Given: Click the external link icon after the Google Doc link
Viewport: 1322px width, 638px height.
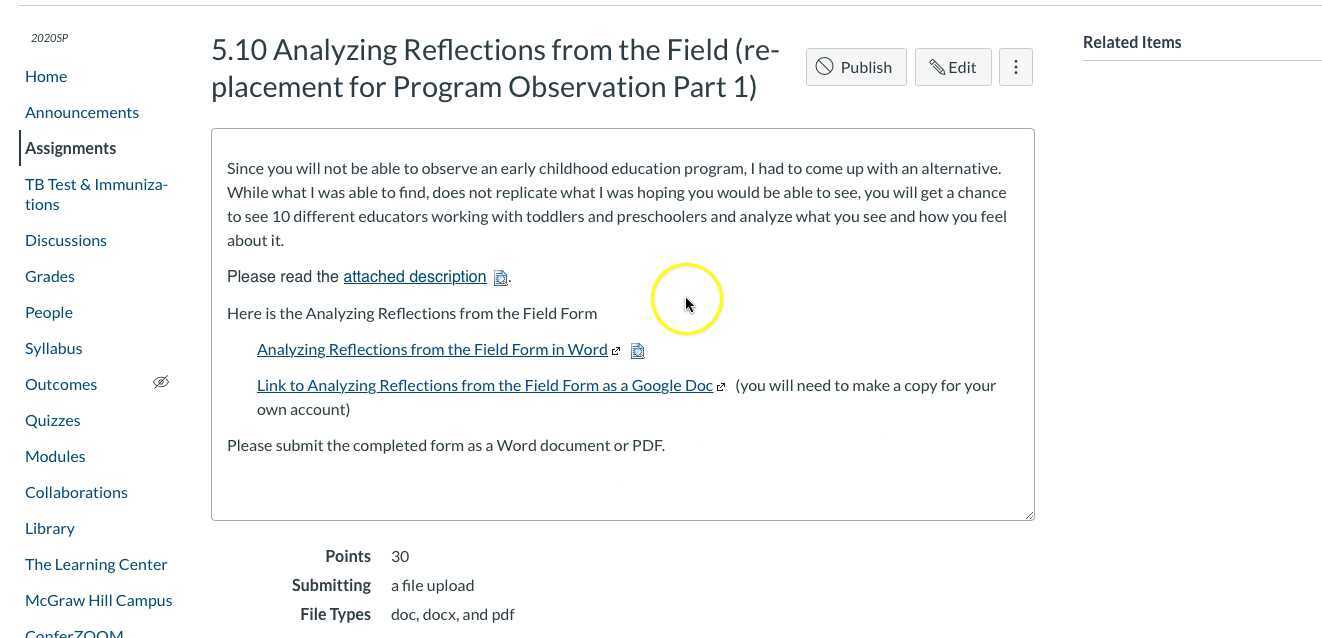Looking at the screenshot, I should coord(721,386).
